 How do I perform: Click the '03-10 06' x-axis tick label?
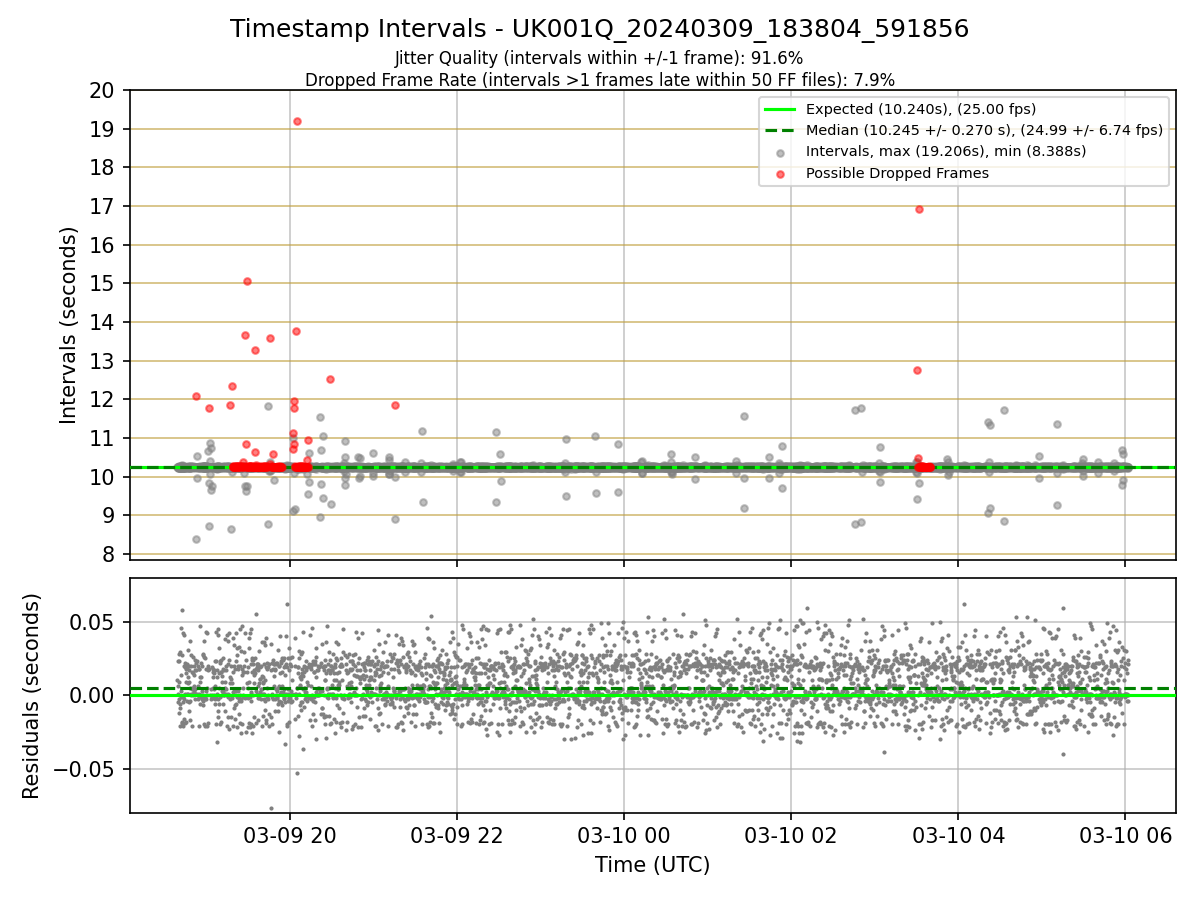[1124, 835]
